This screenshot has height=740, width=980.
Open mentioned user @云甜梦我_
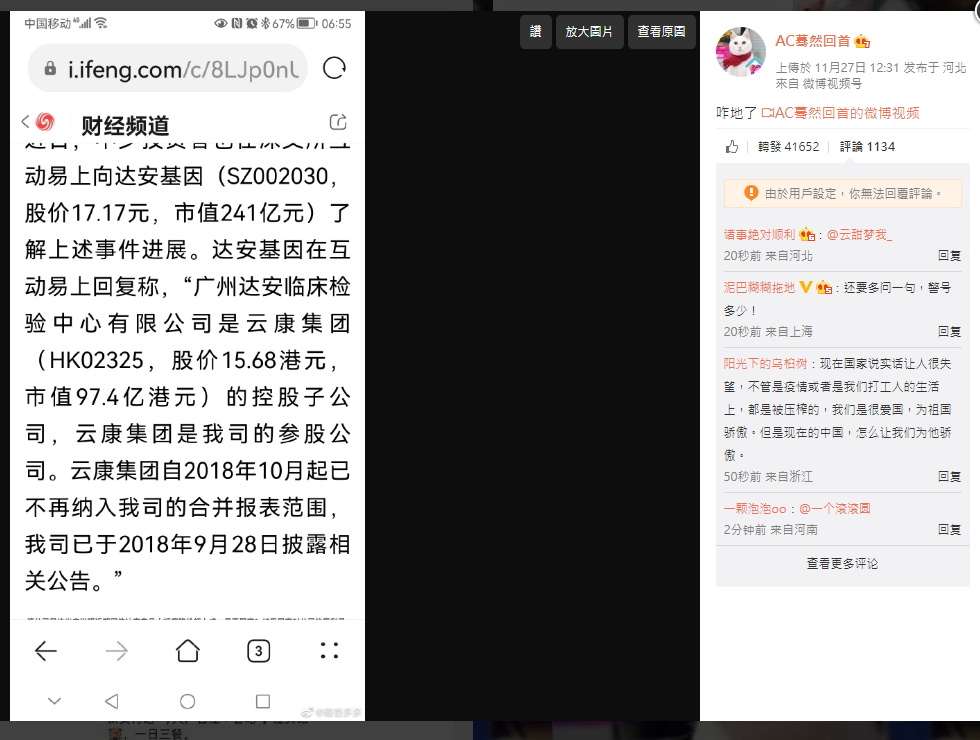[859, 234]
